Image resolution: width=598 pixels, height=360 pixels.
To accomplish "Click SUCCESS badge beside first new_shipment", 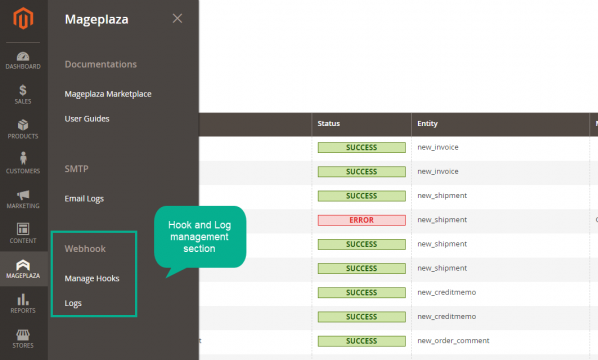I will 362,196.
